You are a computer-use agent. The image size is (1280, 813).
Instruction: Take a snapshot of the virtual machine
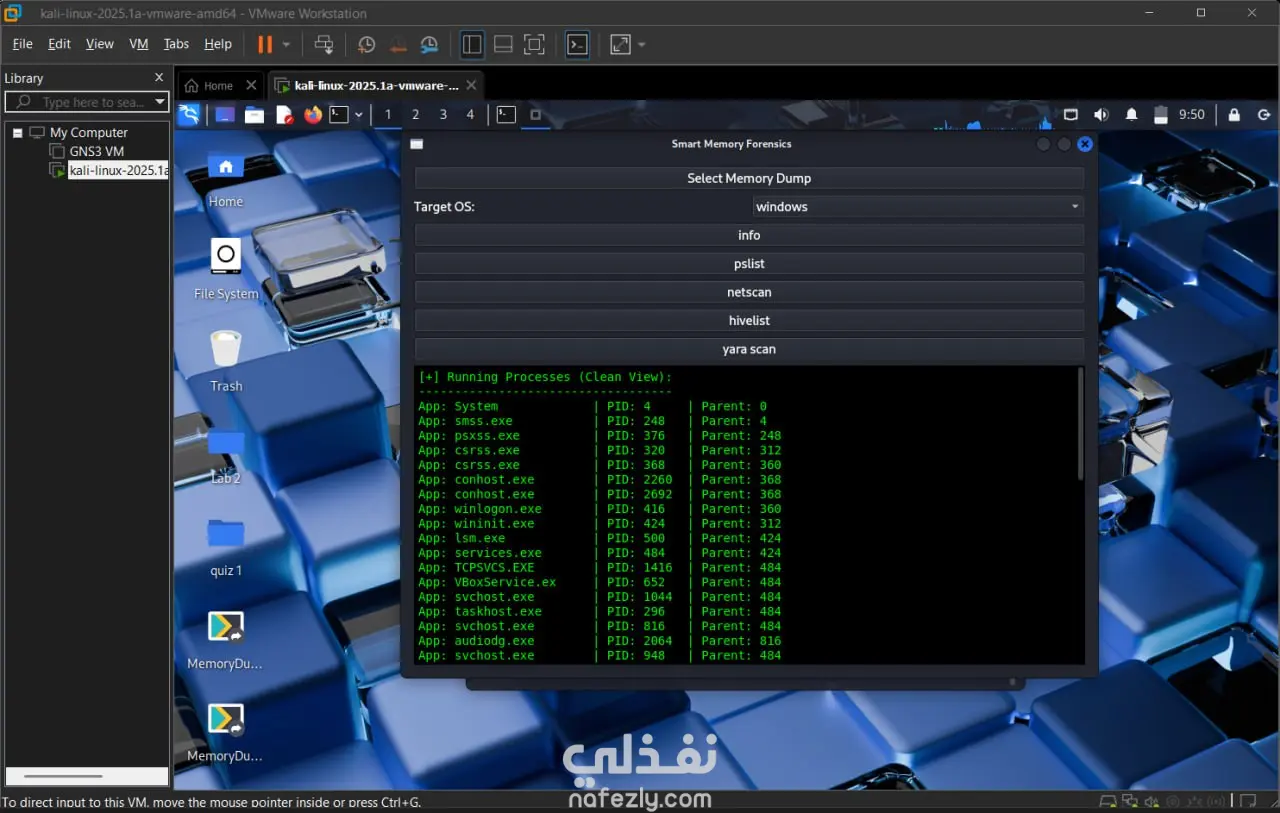click(367, 44)
